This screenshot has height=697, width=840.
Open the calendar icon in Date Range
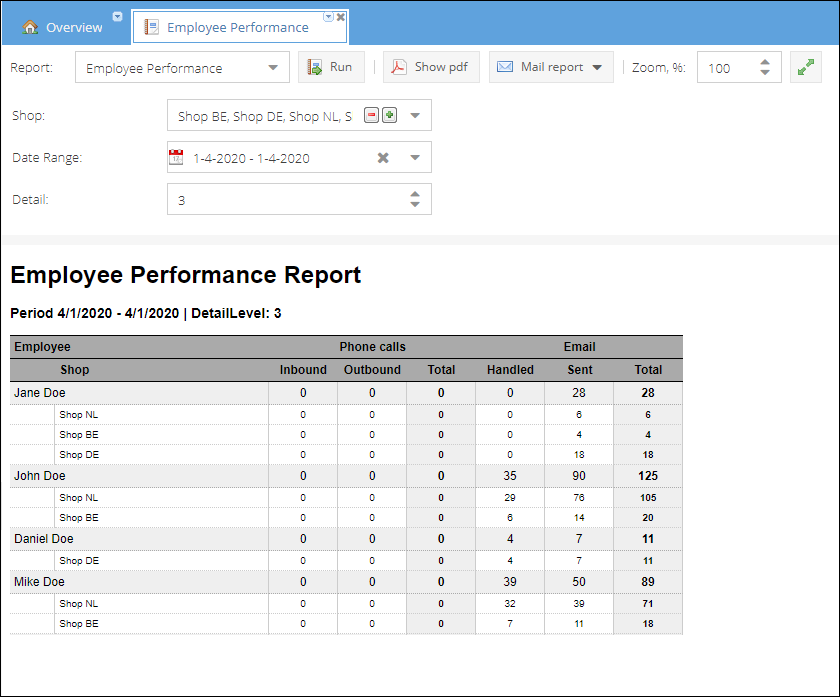[176, 158]
